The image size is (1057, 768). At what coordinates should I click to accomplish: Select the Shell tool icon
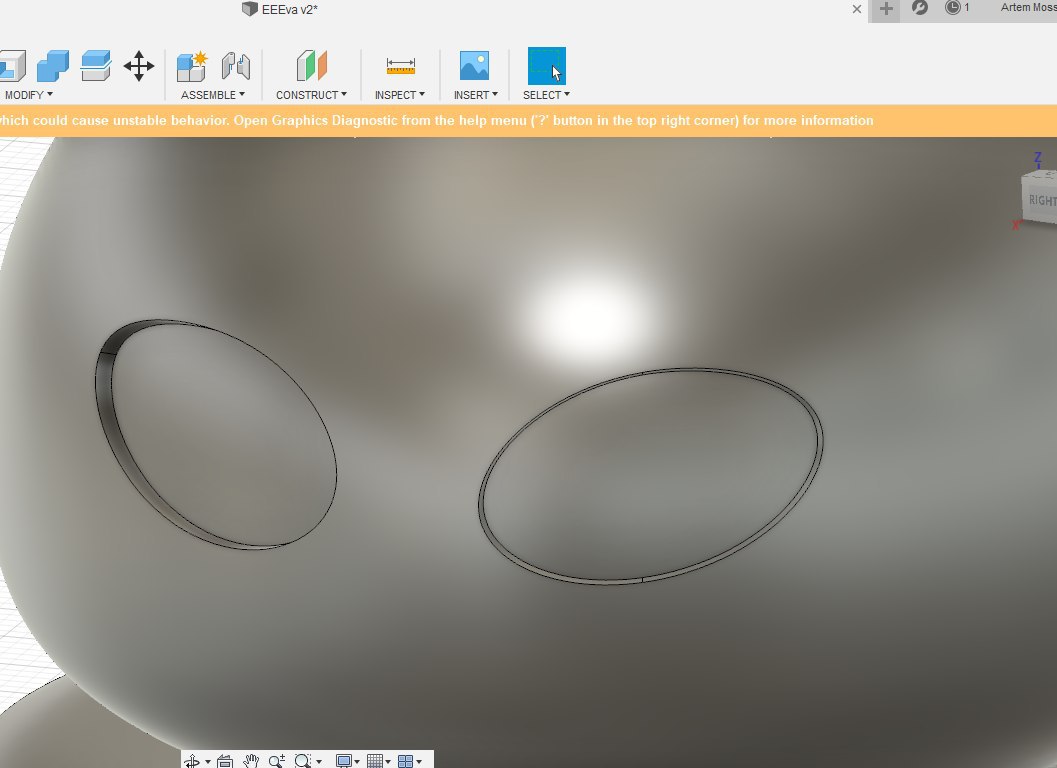tap(12, 66)
